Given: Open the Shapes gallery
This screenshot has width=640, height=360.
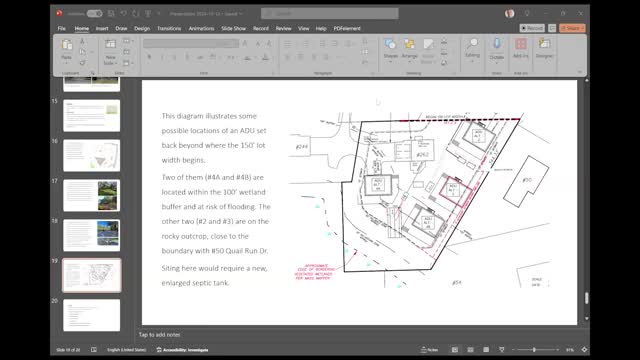Looking at the screenshot, I should pyautogui.click(x=390, y=50).
